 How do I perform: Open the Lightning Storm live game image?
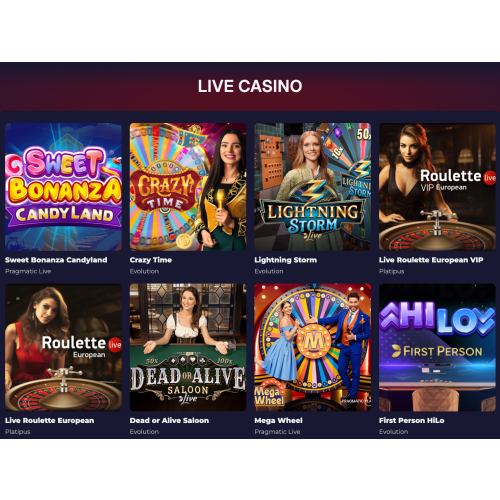coord(313,187)
